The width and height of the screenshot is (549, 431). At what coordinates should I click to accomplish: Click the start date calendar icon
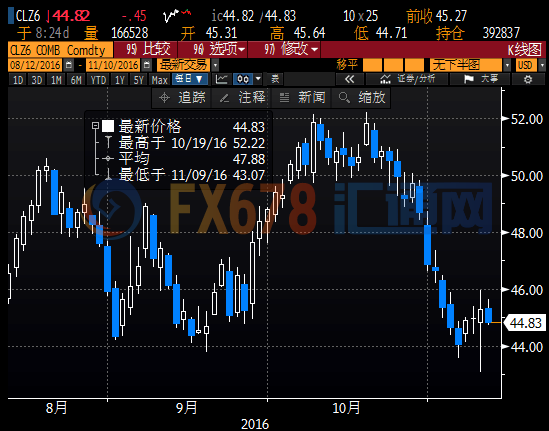pyautogui.click(x=69, y=65)
